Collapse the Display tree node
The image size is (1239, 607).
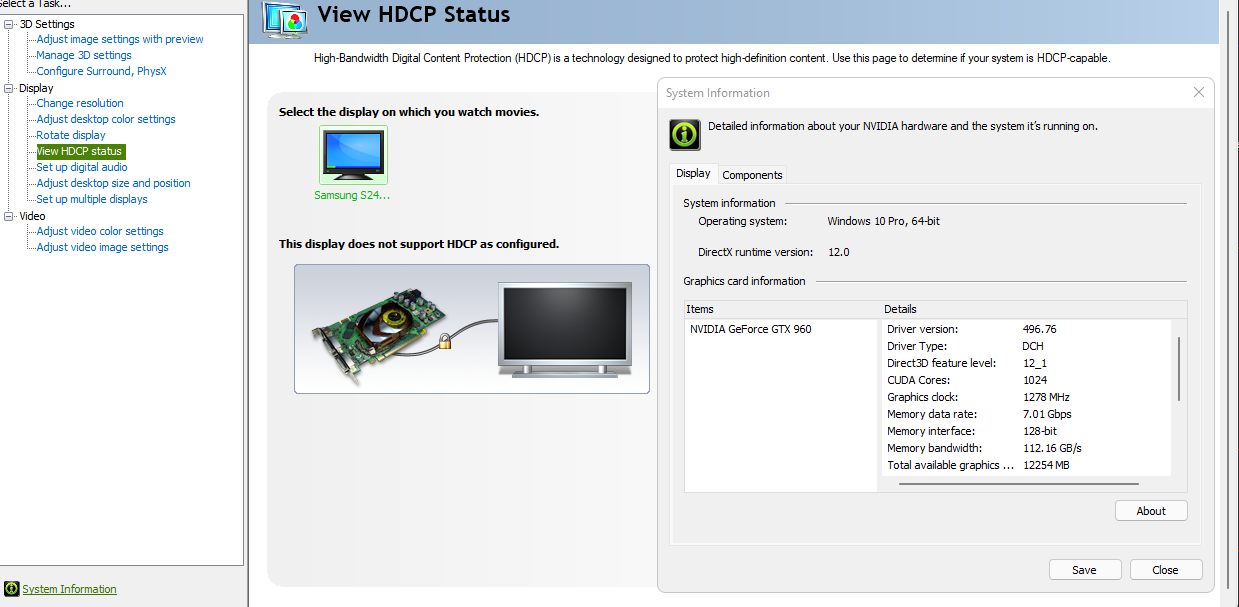[x=10, y=88]
